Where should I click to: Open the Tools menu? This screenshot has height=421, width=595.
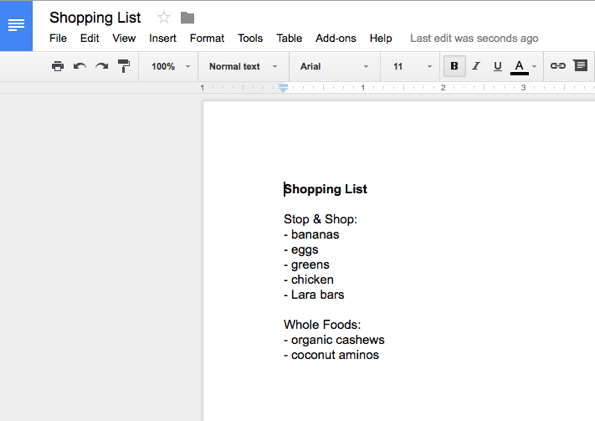coord(250,38)
